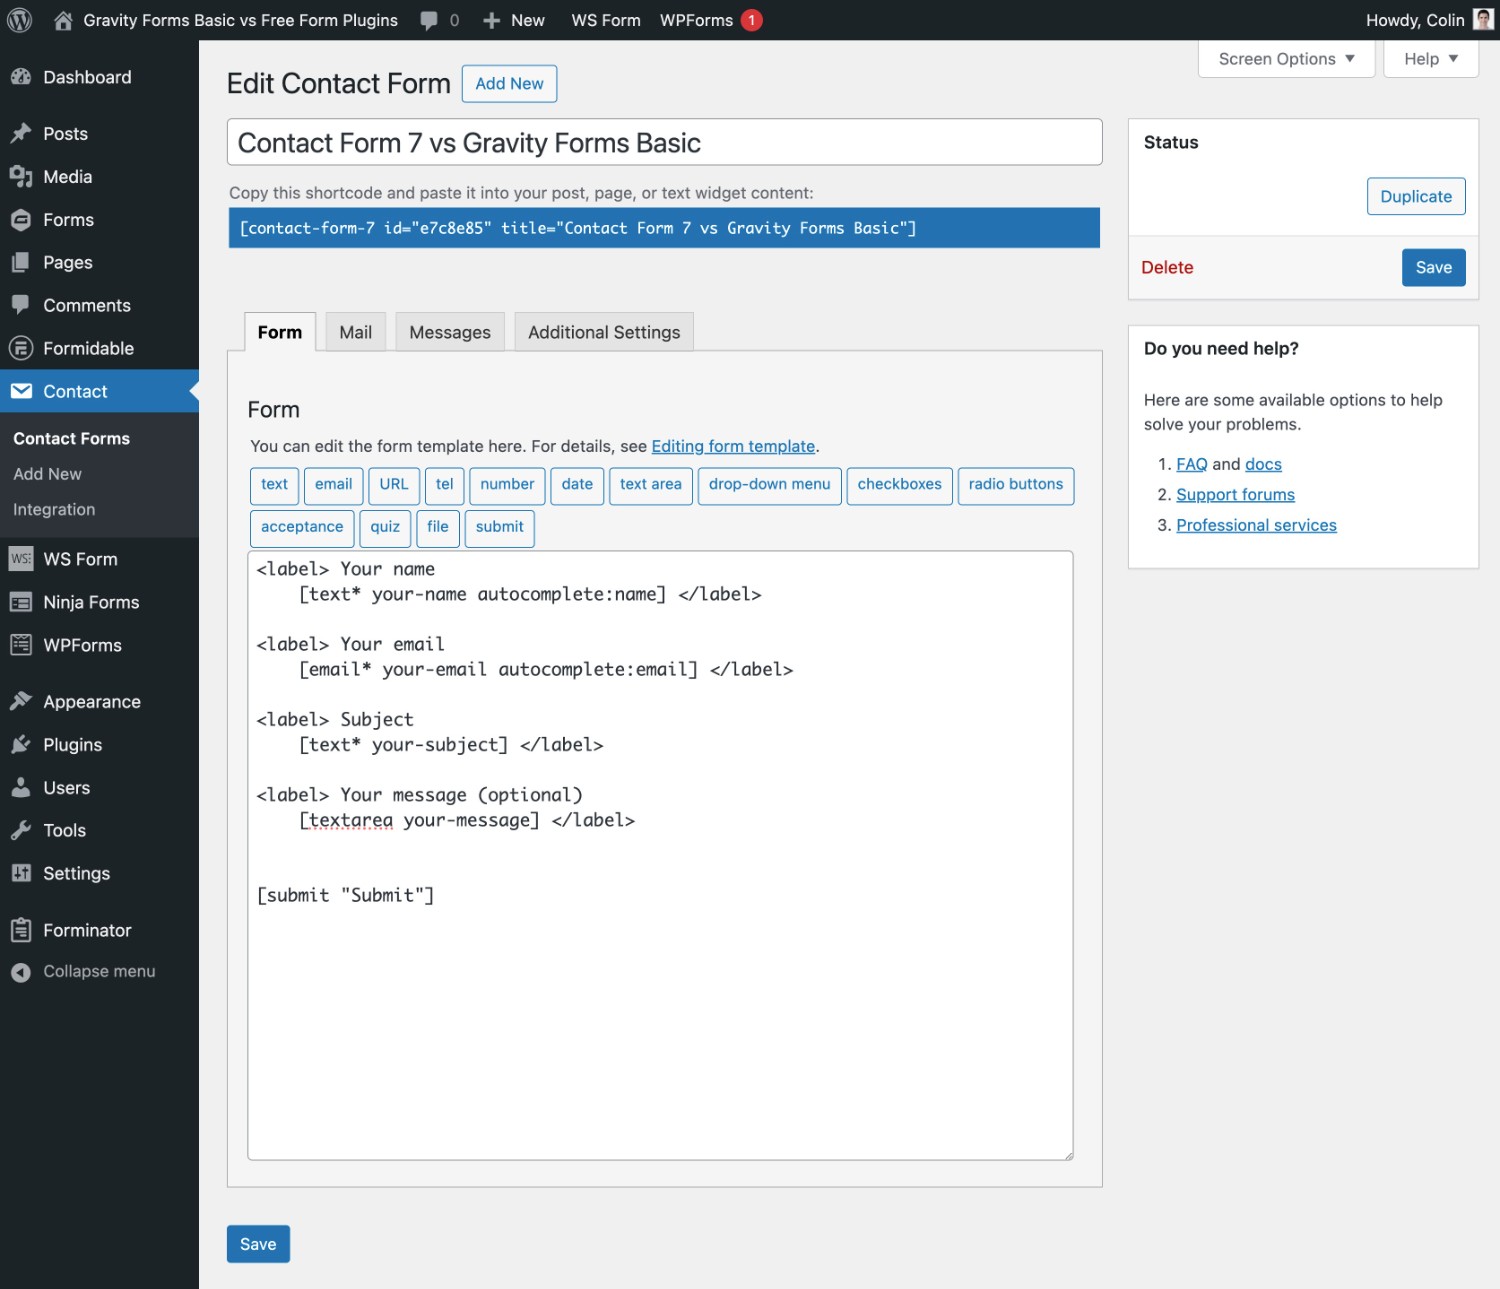Click the WS Form sidebar icon

pos(21,559)
